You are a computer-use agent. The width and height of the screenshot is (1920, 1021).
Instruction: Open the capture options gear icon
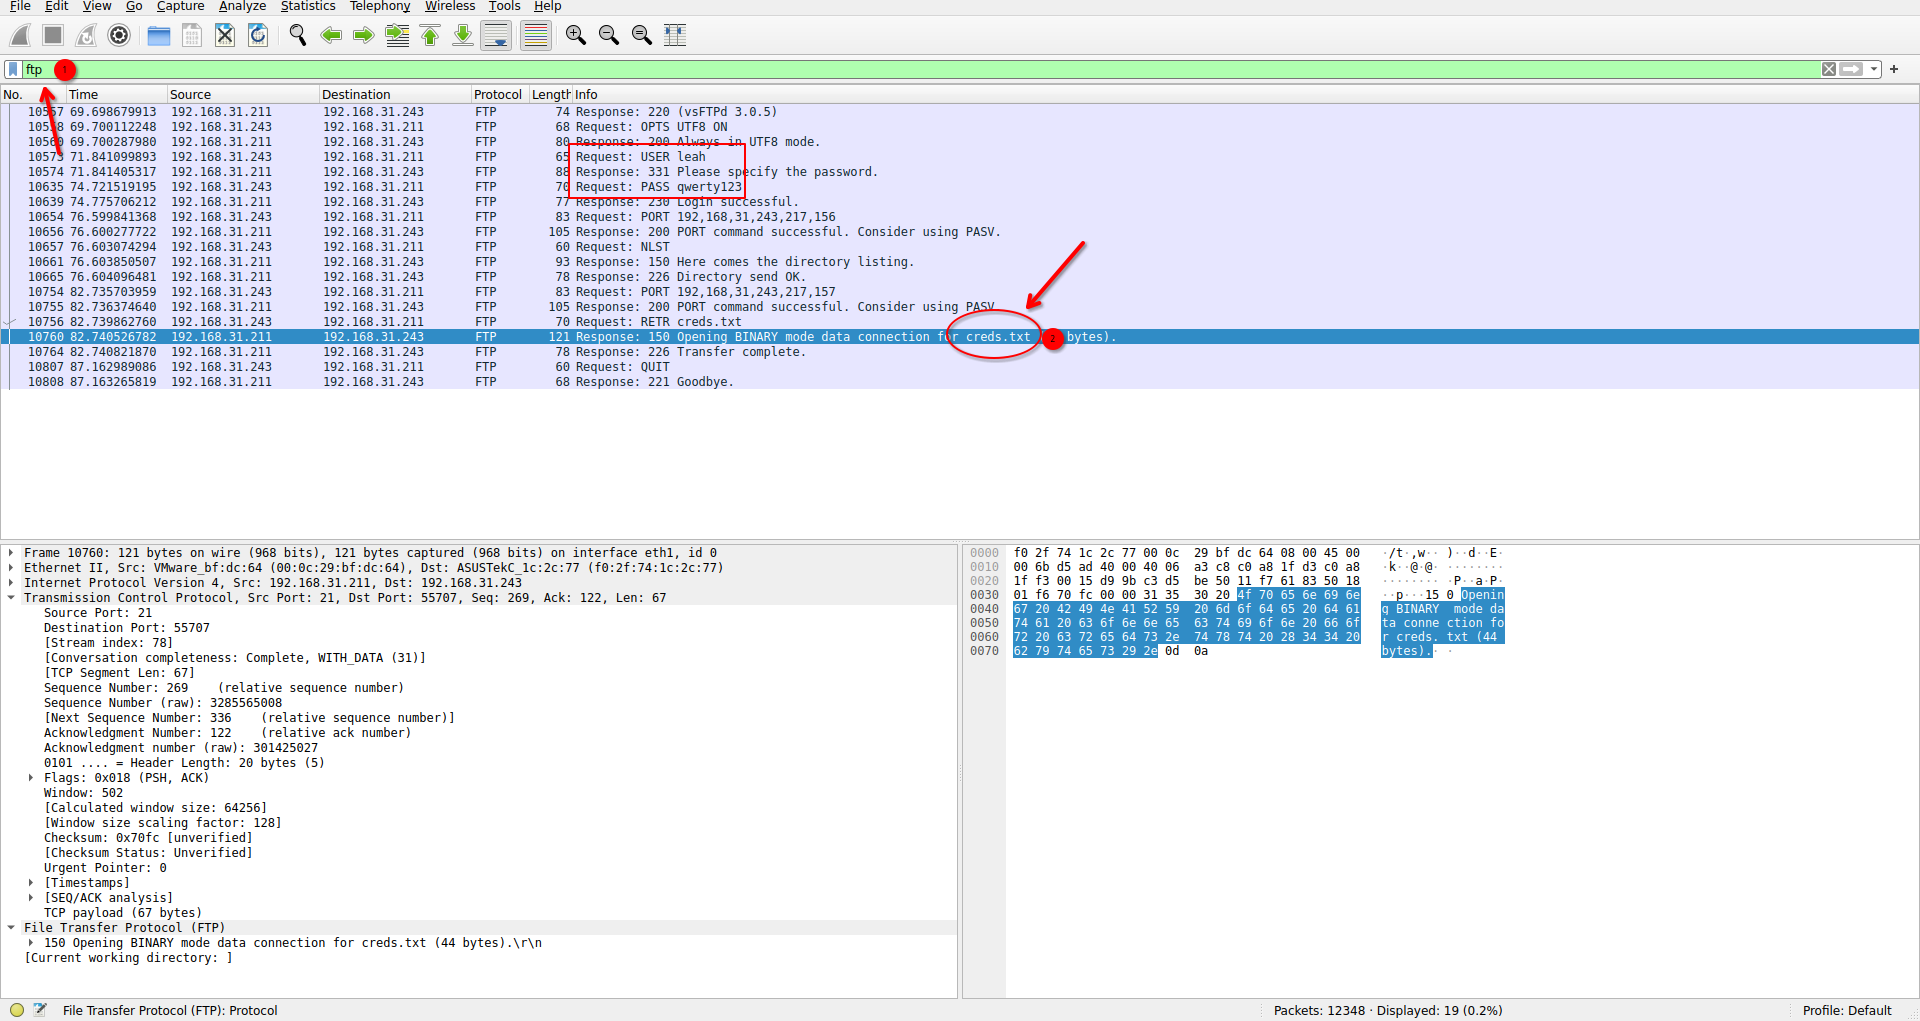coord(119,36)
